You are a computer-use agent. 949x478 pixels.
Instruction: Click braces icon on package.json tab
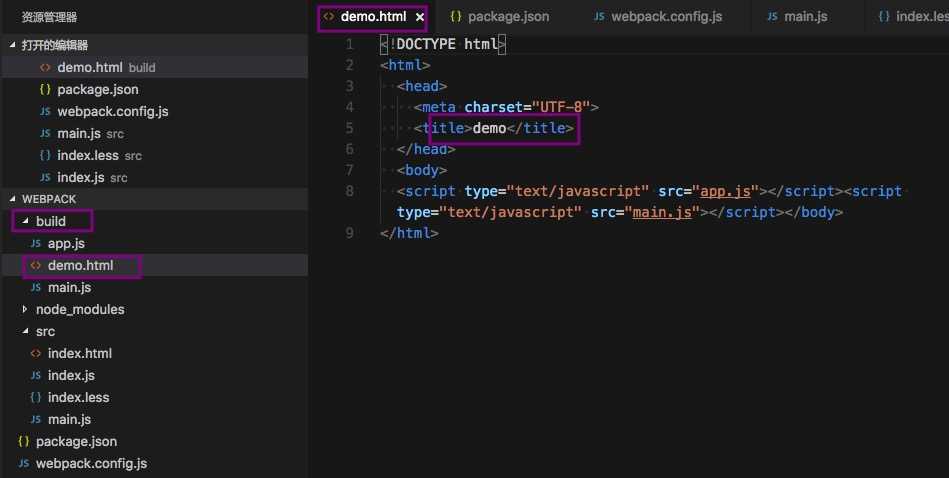point(456,17)
